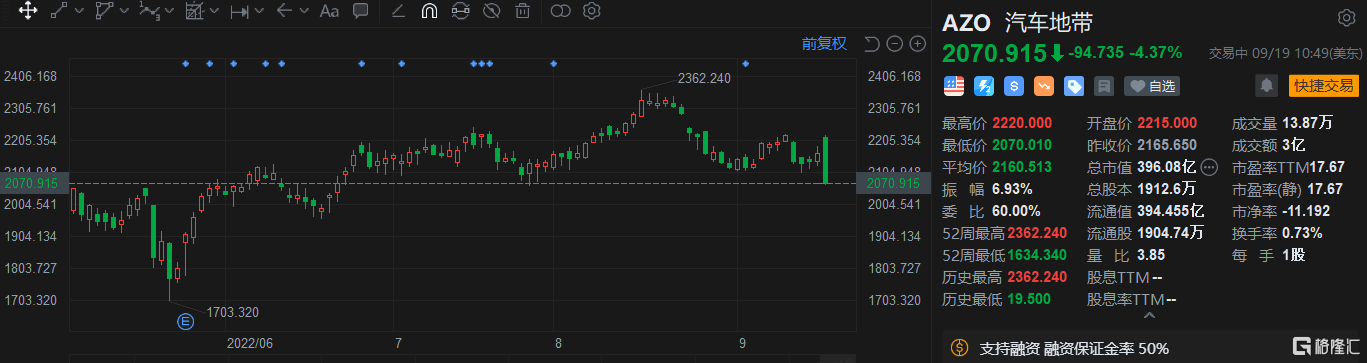
Task: Click the earnings E marker on chart
Action: pyautogui.click(x=184, y=321)
